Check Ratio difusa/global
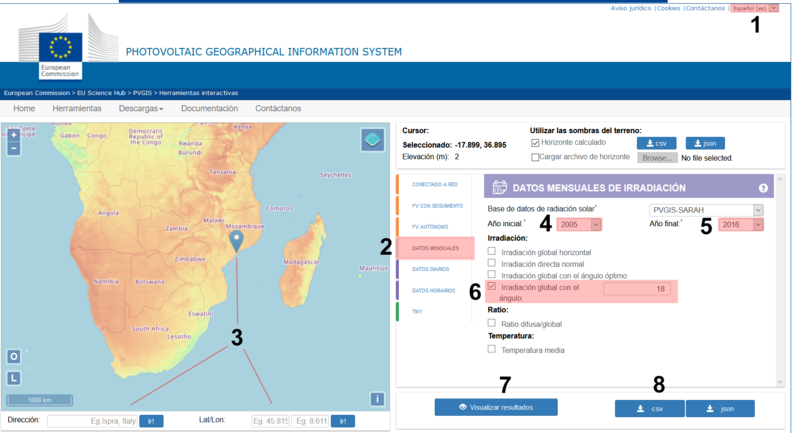The width and height of the screenshot is (800, 433). (x=491, y=323)
